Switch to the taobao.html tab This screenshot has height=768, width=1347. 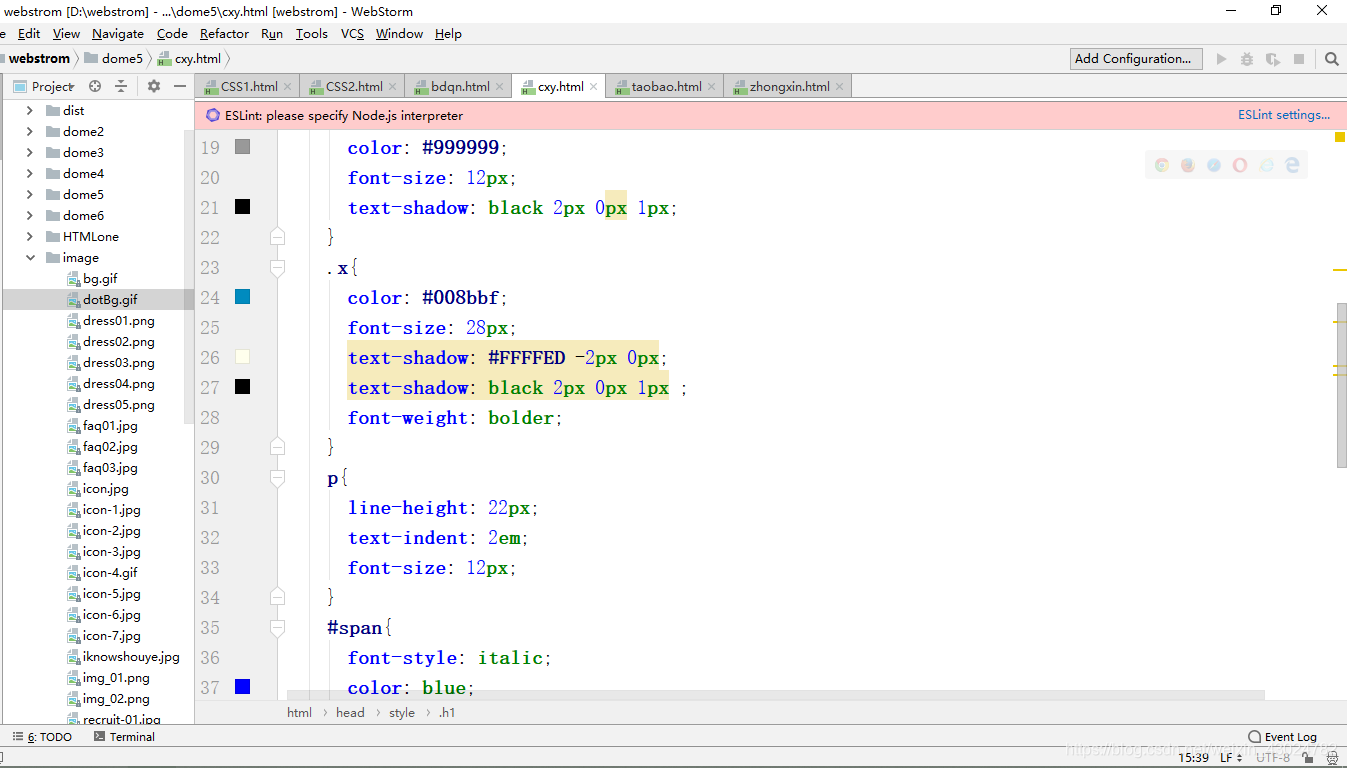click(x=666, y=87)
